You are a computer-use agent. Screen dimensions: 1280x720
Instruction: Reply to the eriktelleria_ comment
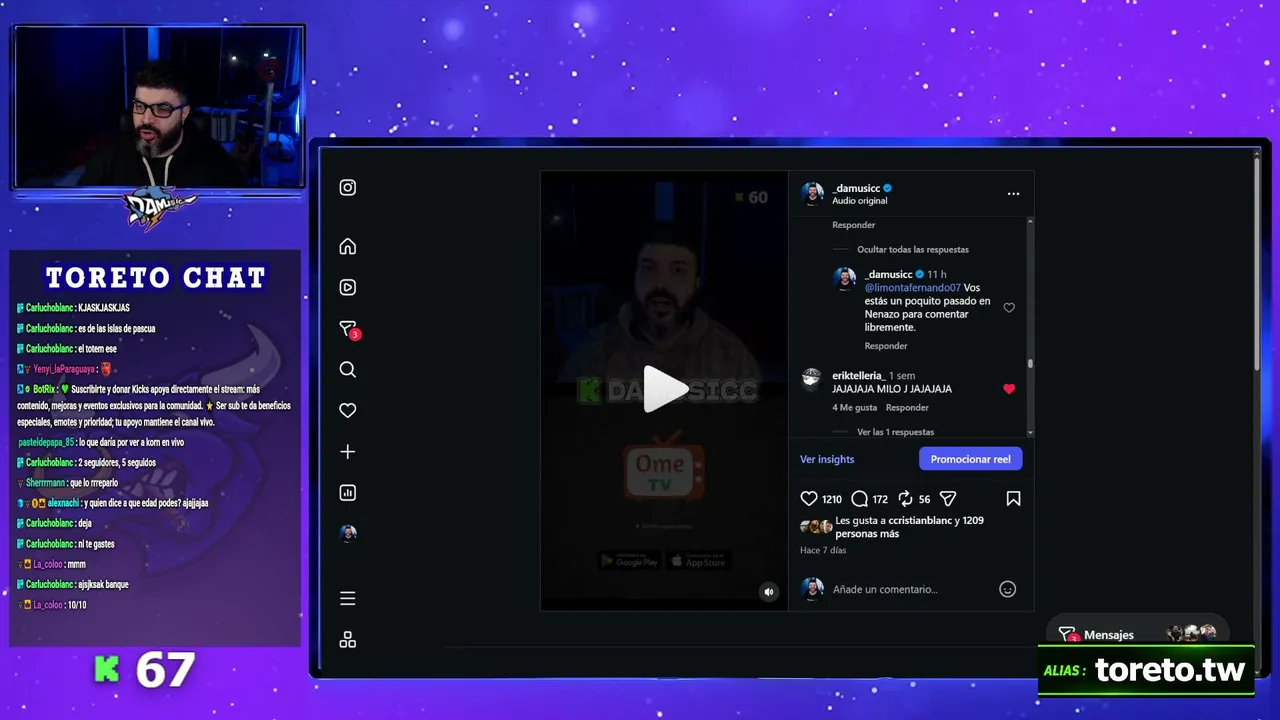point(907,408)
